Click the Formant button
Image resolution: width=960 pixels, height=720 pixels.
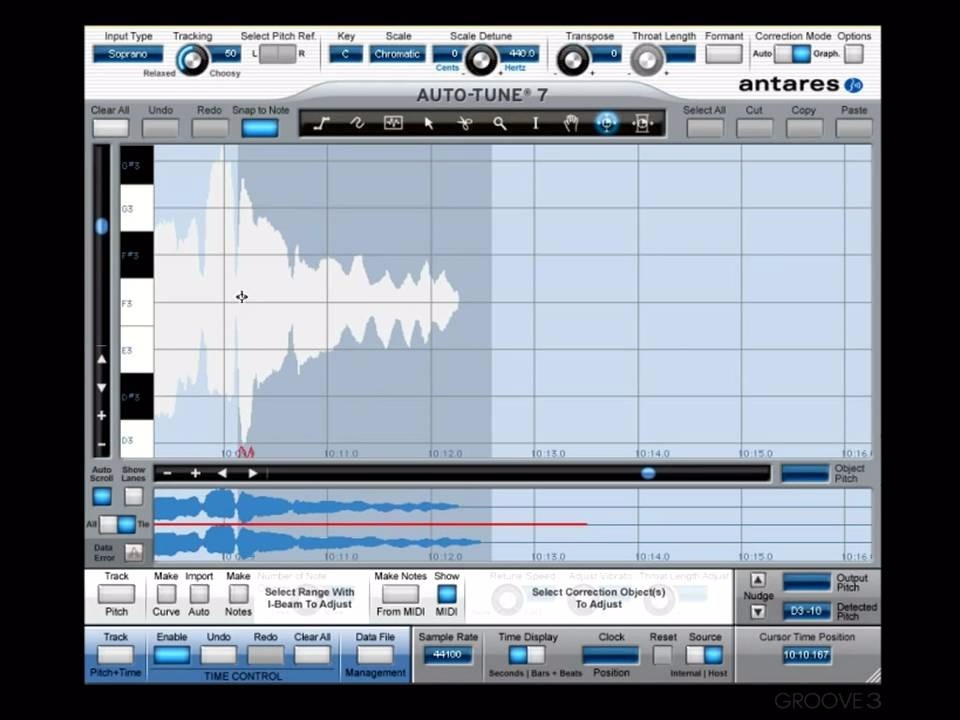[x=724, y=54]
